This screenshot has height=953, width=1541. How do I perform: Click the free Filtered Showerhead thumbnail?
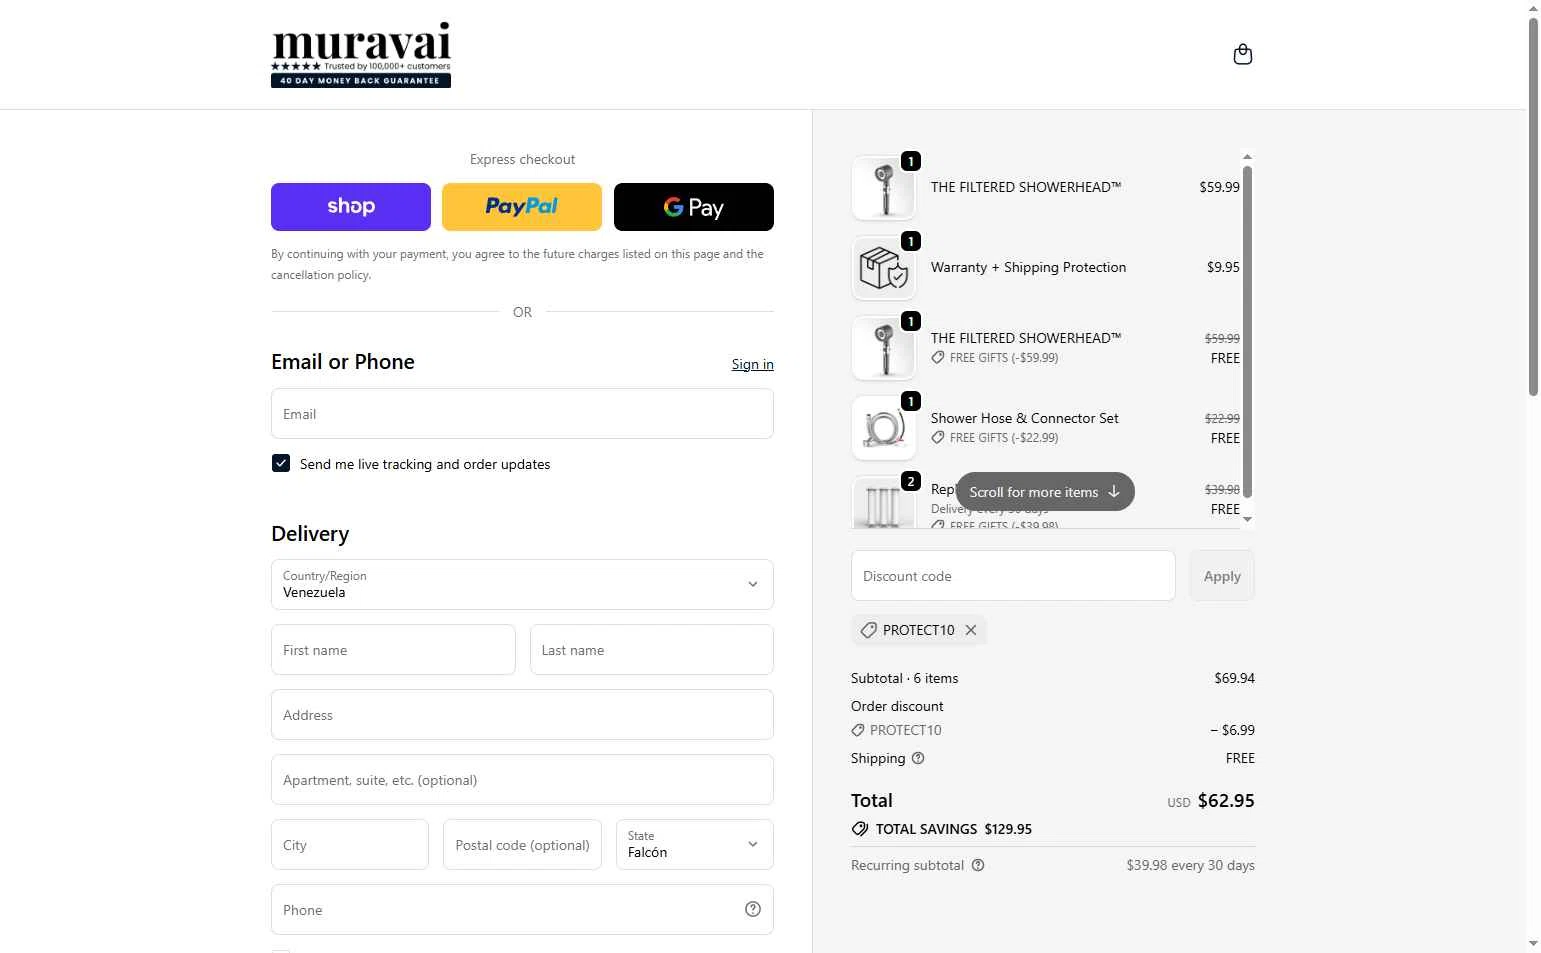point(883,347)
